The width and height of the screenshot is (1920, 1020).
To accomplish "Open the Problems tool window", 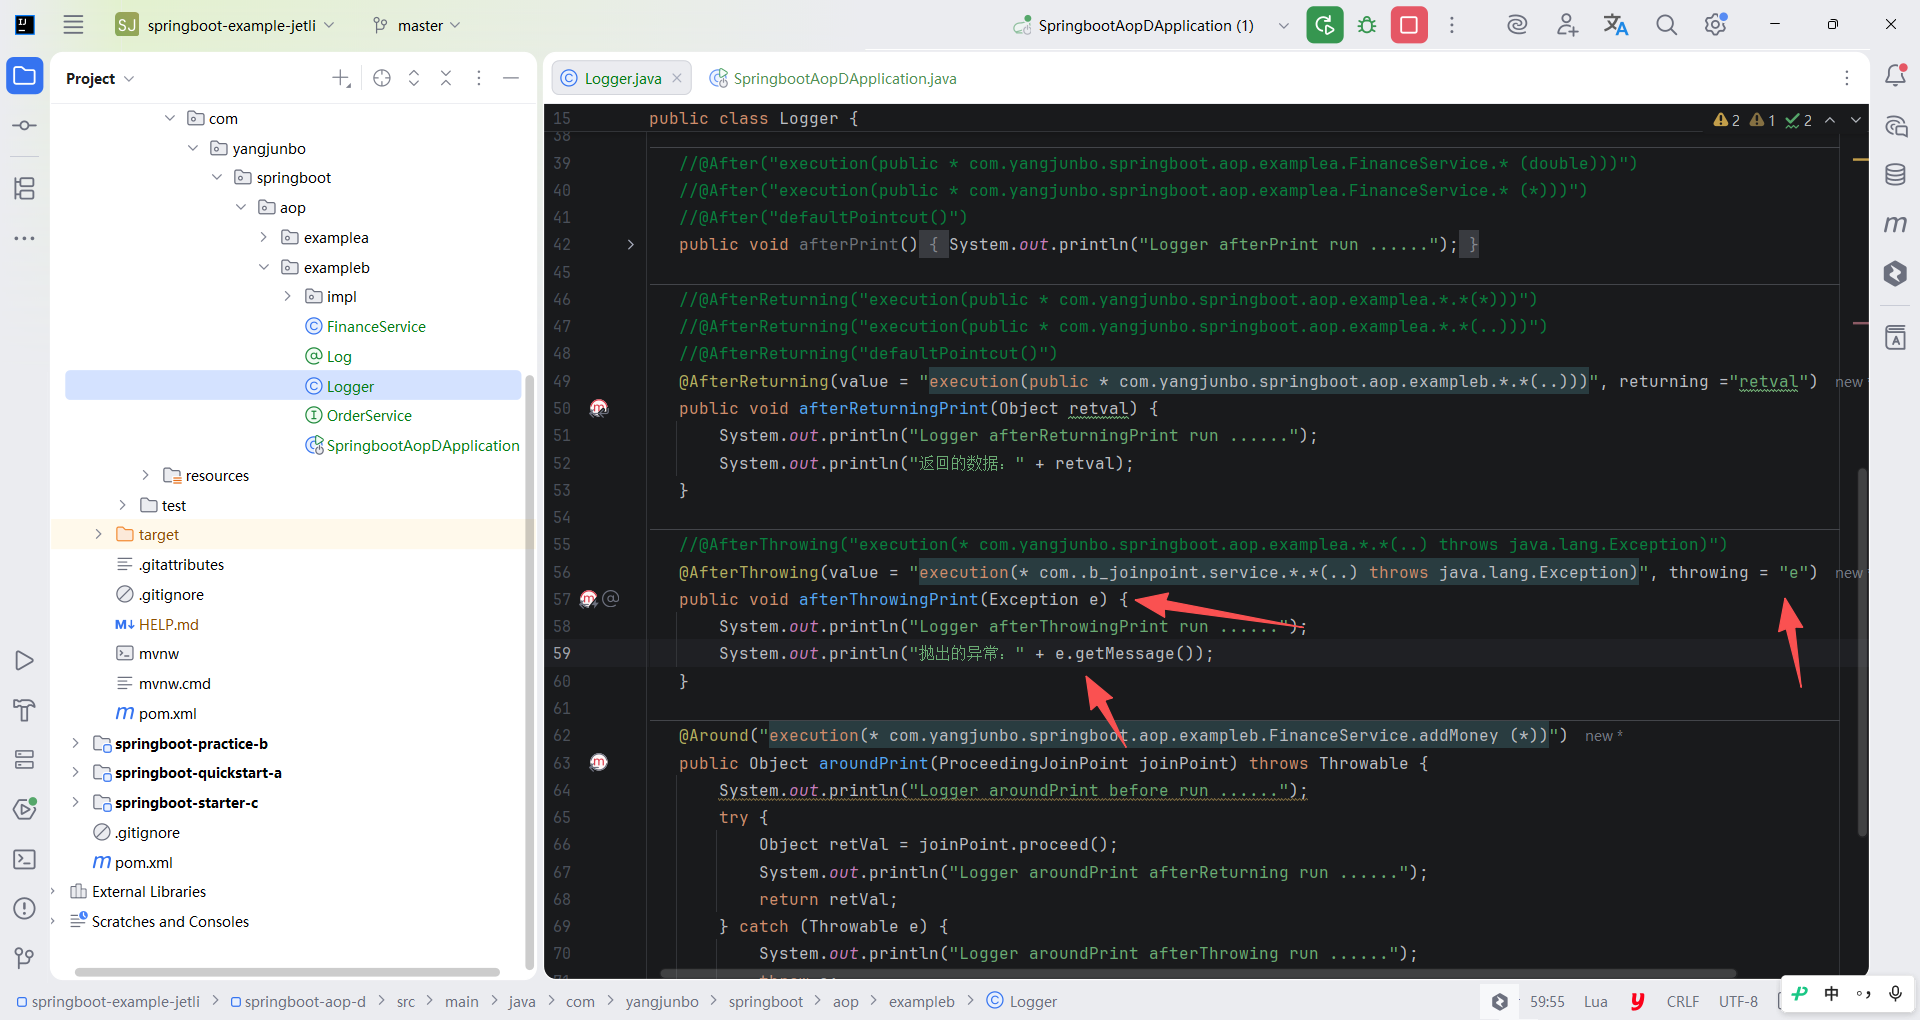I will tap(25, 909).
